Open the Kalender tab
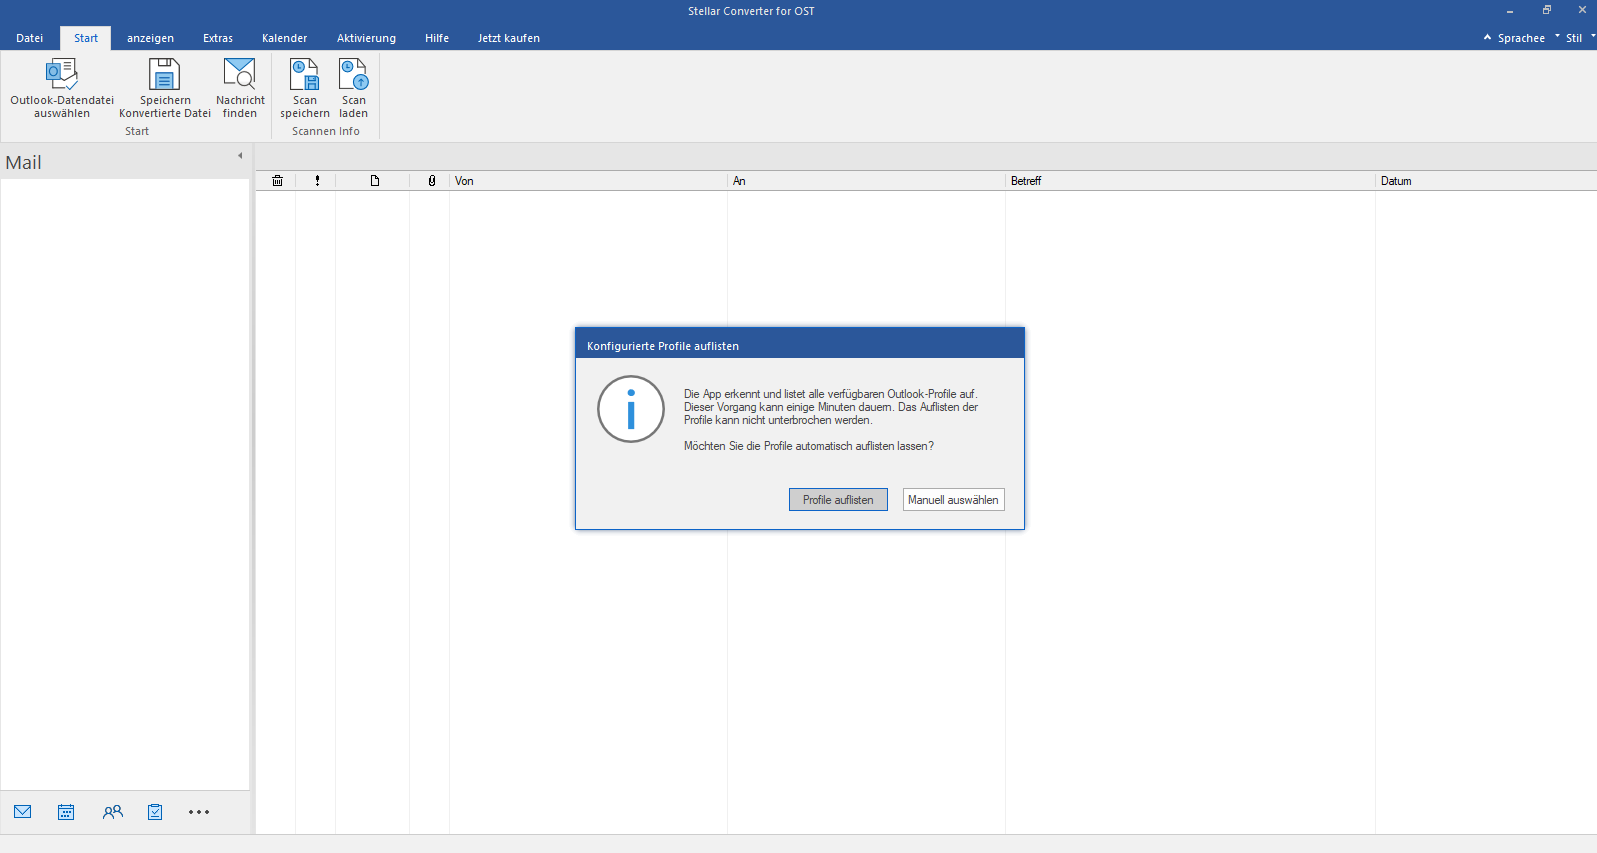 point(285,38)
